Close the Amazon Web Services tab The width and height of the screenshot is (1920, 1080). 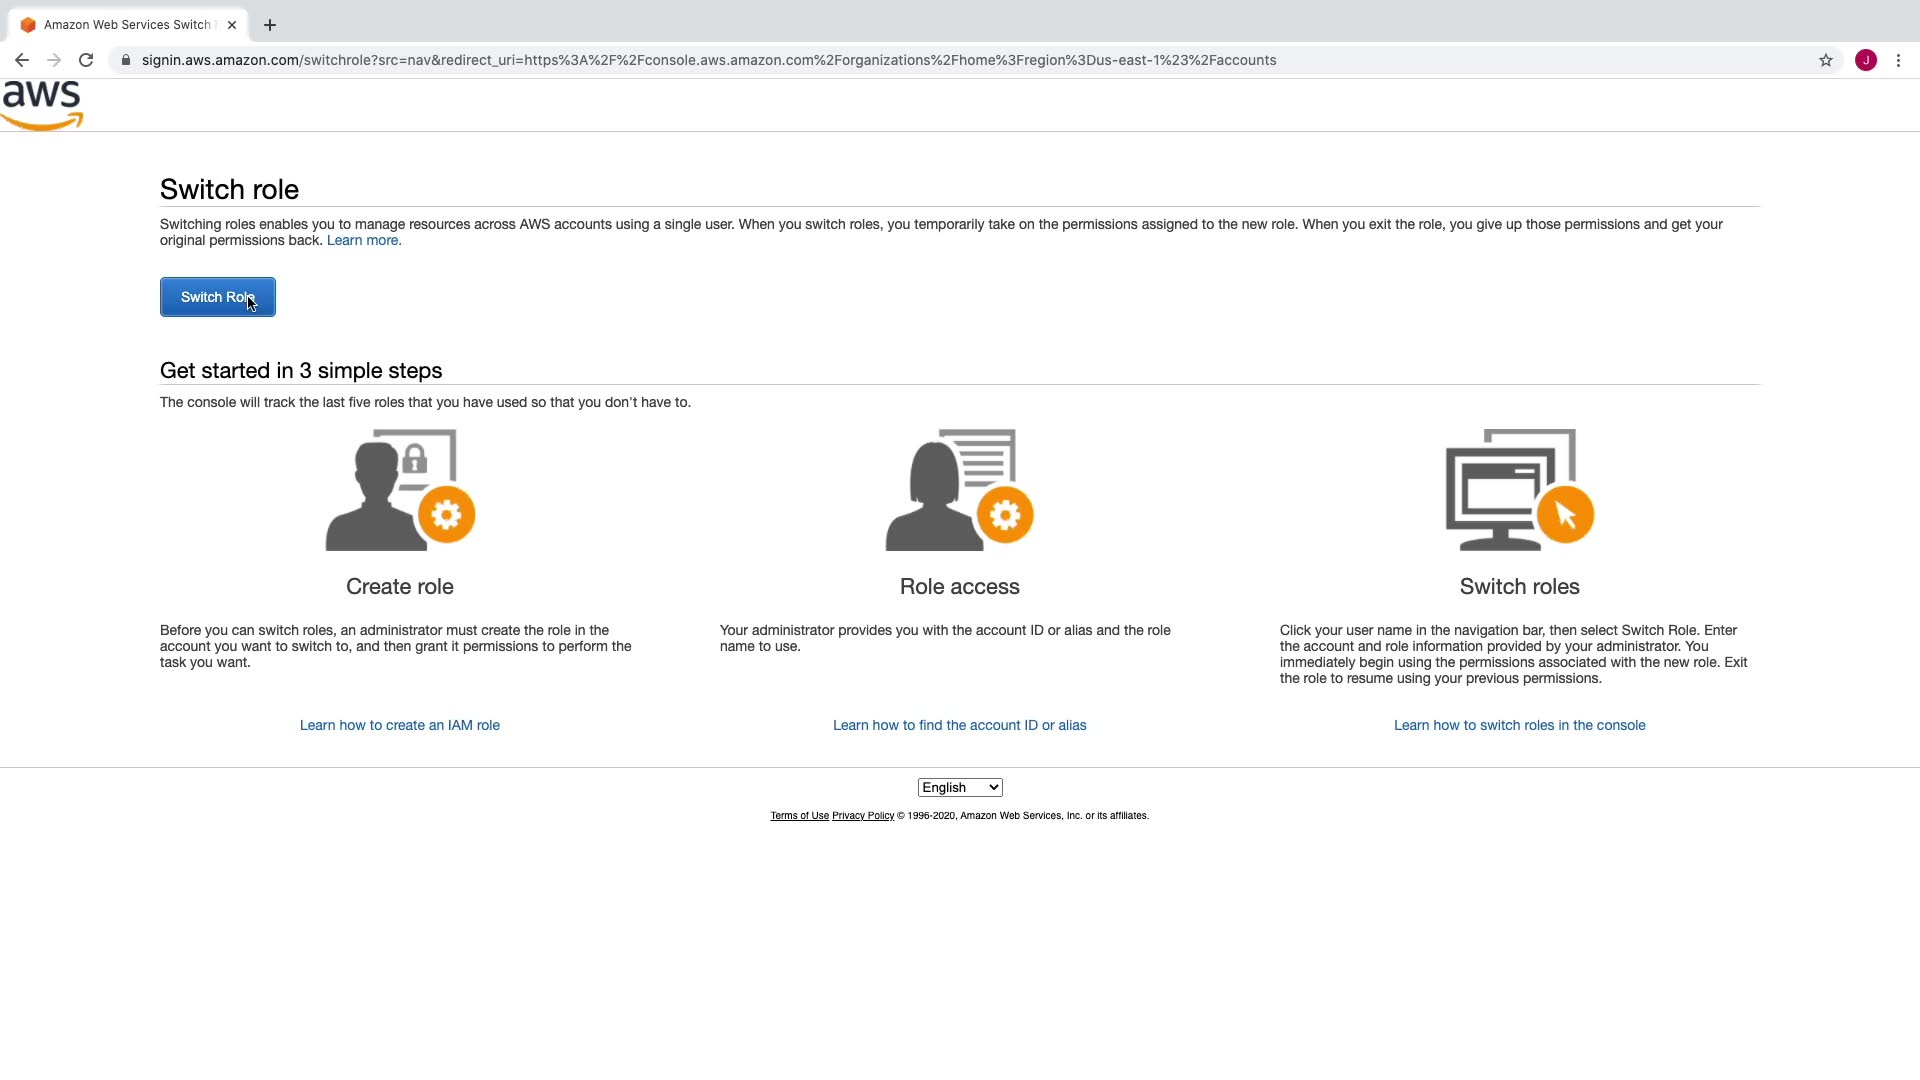coord(232,25)
